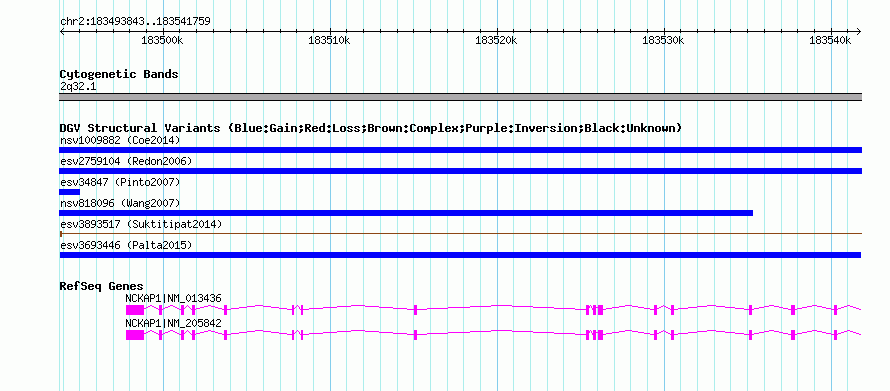Click the 183500k ruler tick label
This screenshot has height=391, width=890.
coord(162,40)
